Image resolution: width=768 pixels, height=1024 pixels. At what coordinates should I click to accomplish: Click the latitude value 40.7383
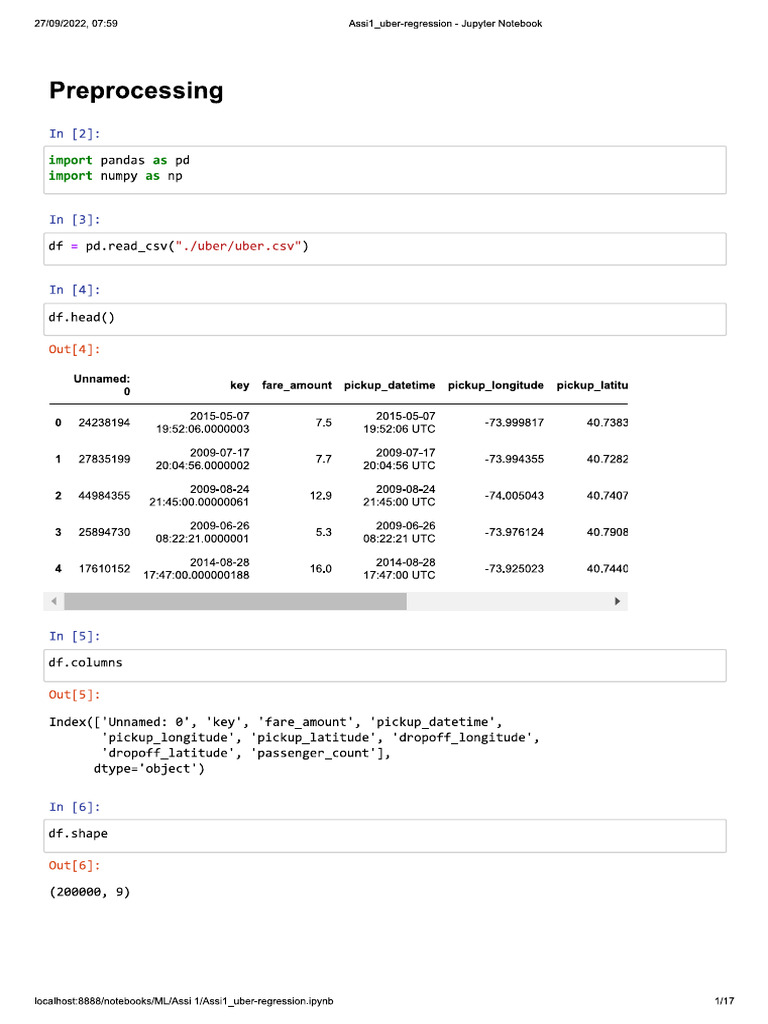click(x=607, y=423)
